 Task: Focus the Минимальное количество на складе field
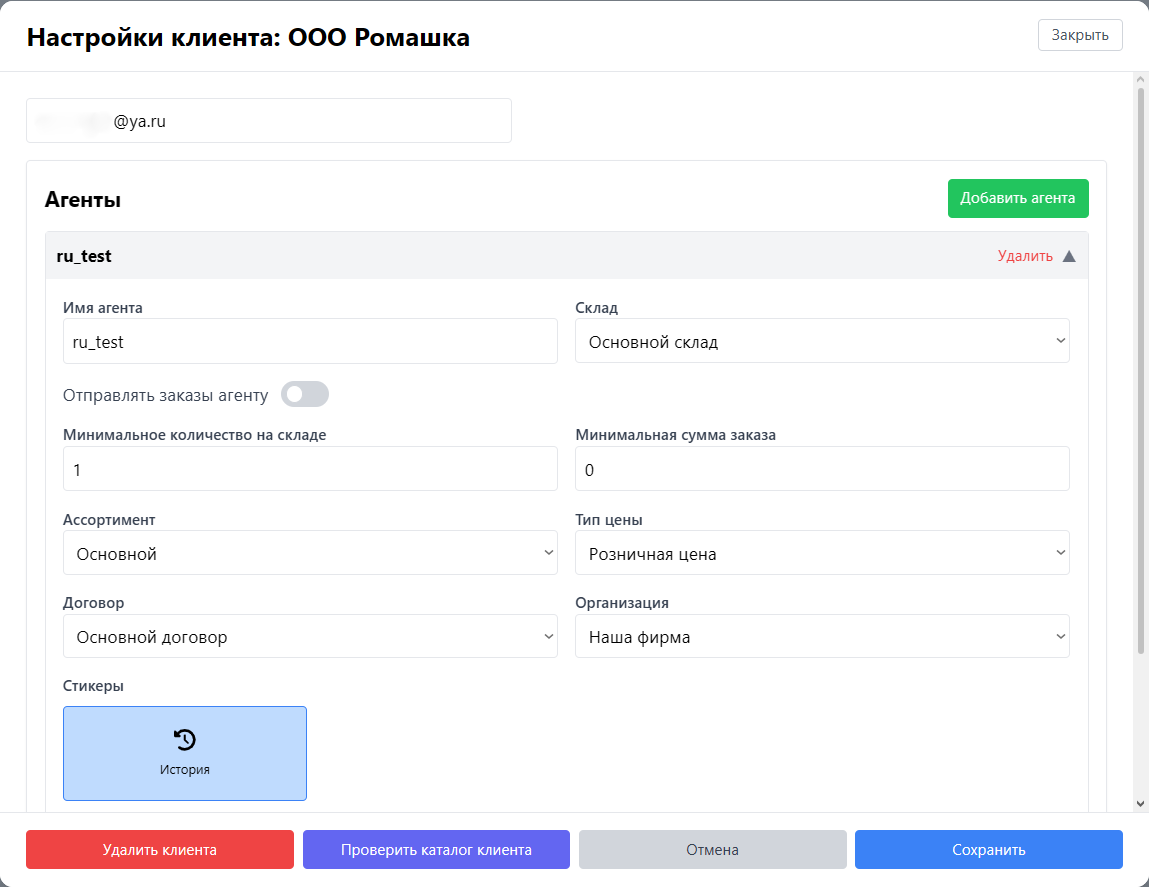pos(310,468)
